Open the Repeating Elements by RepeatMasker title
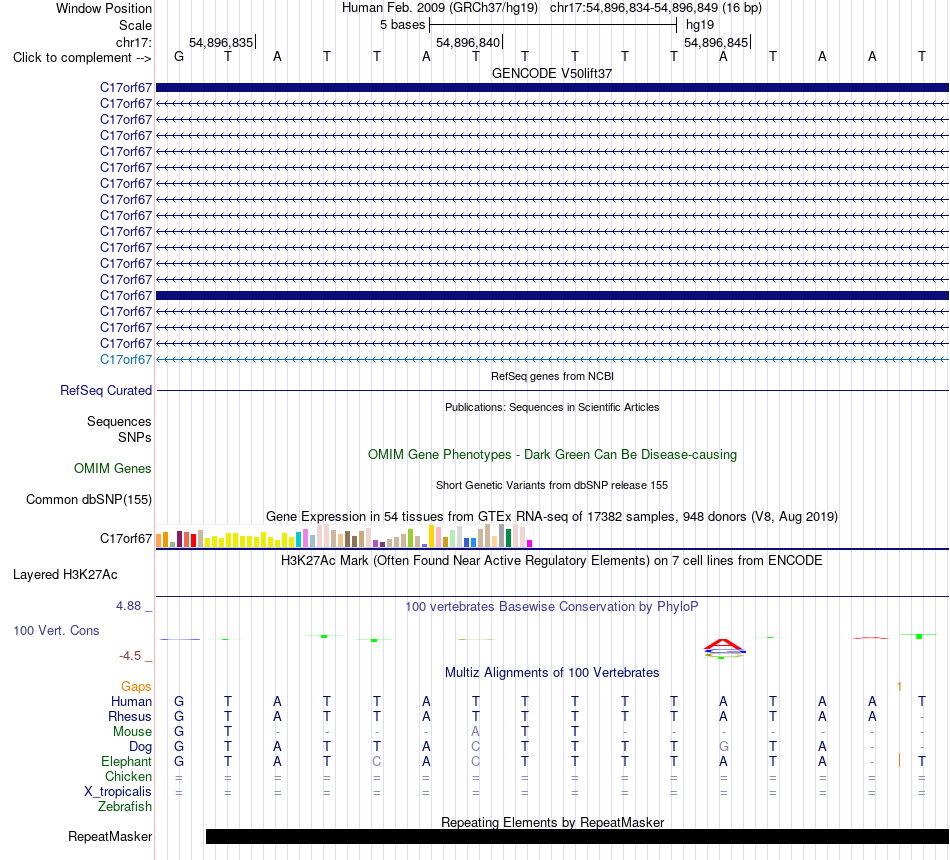Screen dimensions: 950x860 point(552,822)
